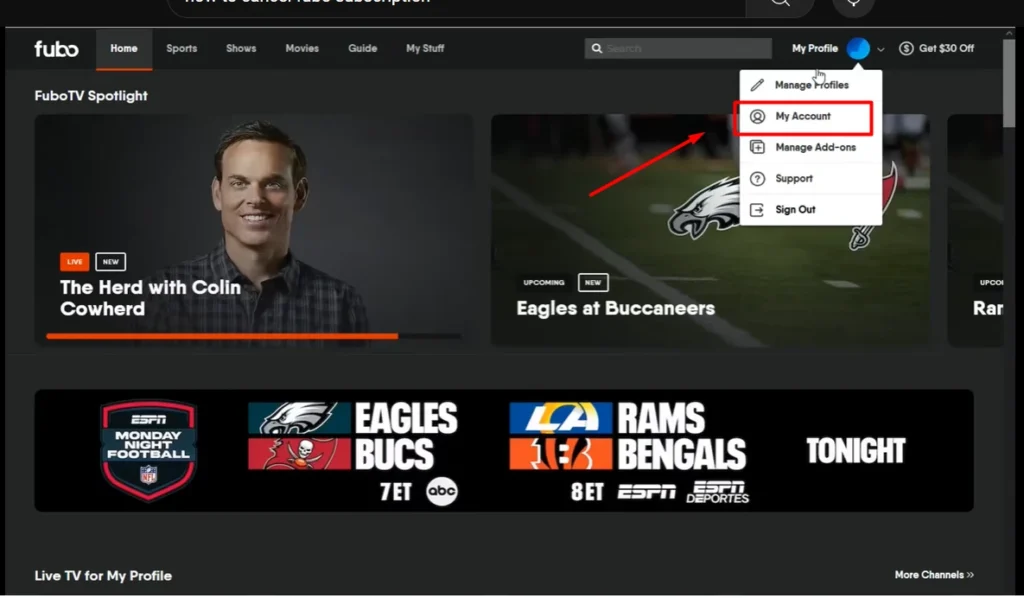The width and height of the screenshot is (1024, 598).
Task: Open the More Channels link
Action: (934, 575)
